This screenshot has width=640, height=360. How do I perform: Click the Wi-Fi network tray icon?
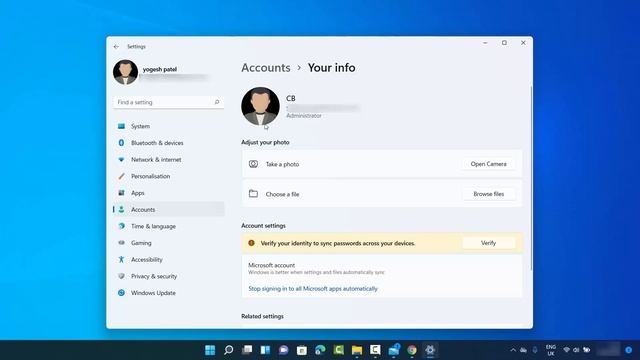click(x=566, y=350)
